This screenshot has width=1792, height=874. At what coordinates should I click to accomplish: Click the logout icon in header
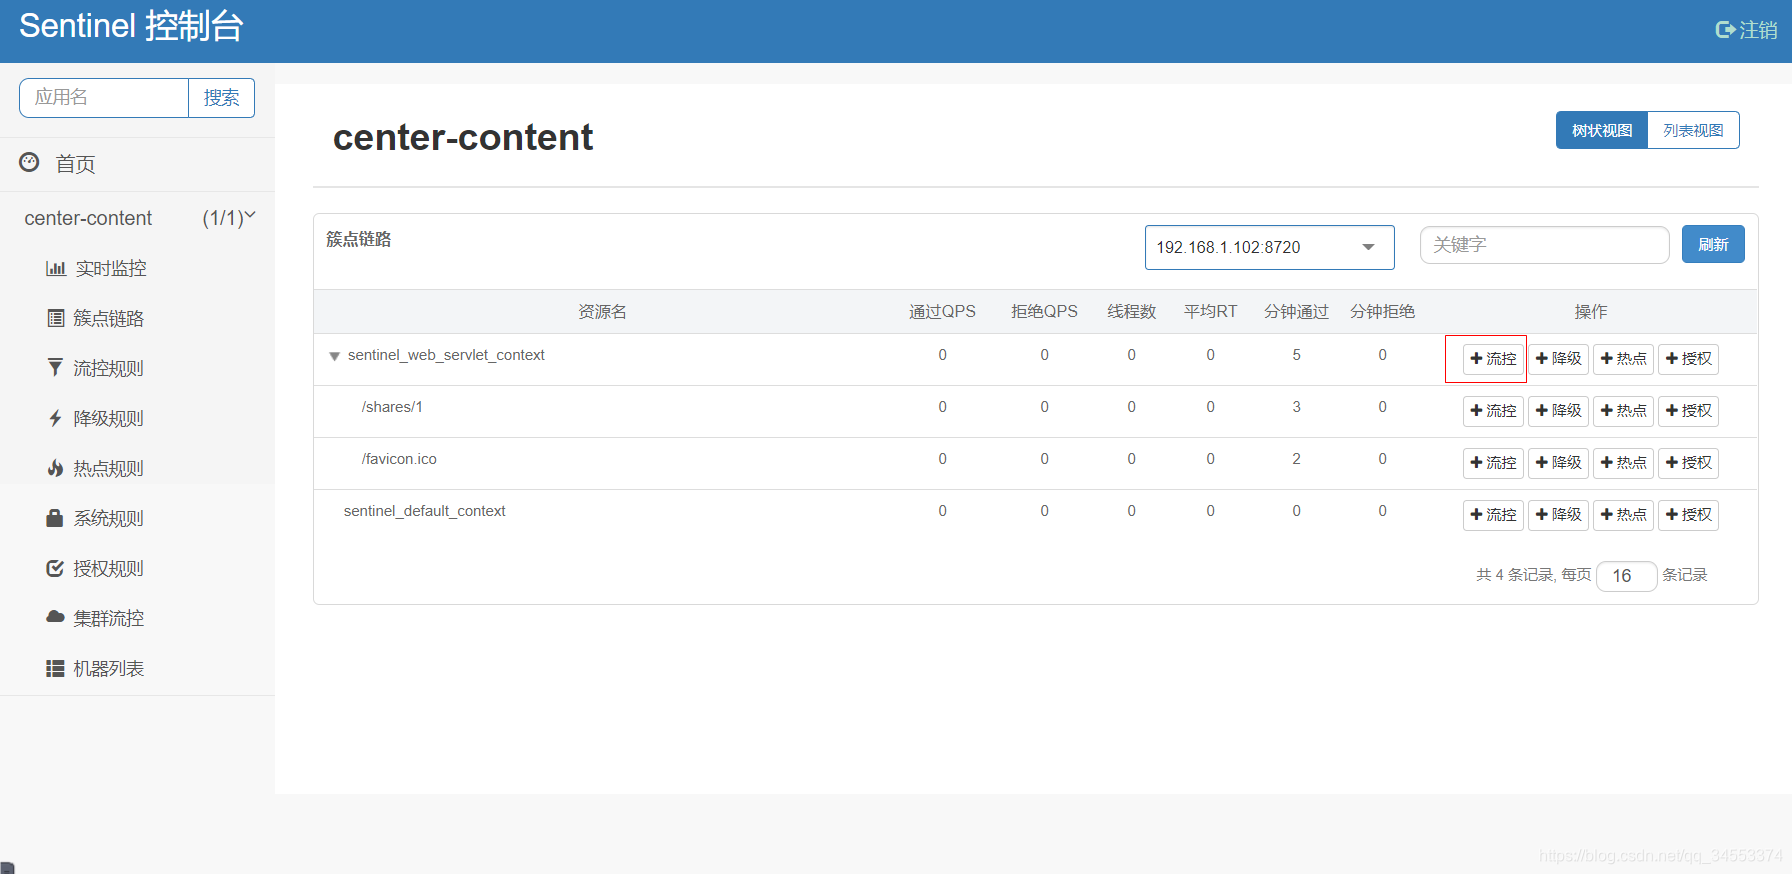tap(1725, 30)
